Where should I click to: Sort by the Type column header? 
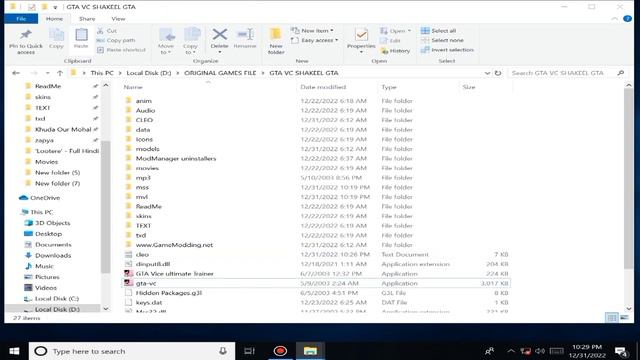point(389,87)
